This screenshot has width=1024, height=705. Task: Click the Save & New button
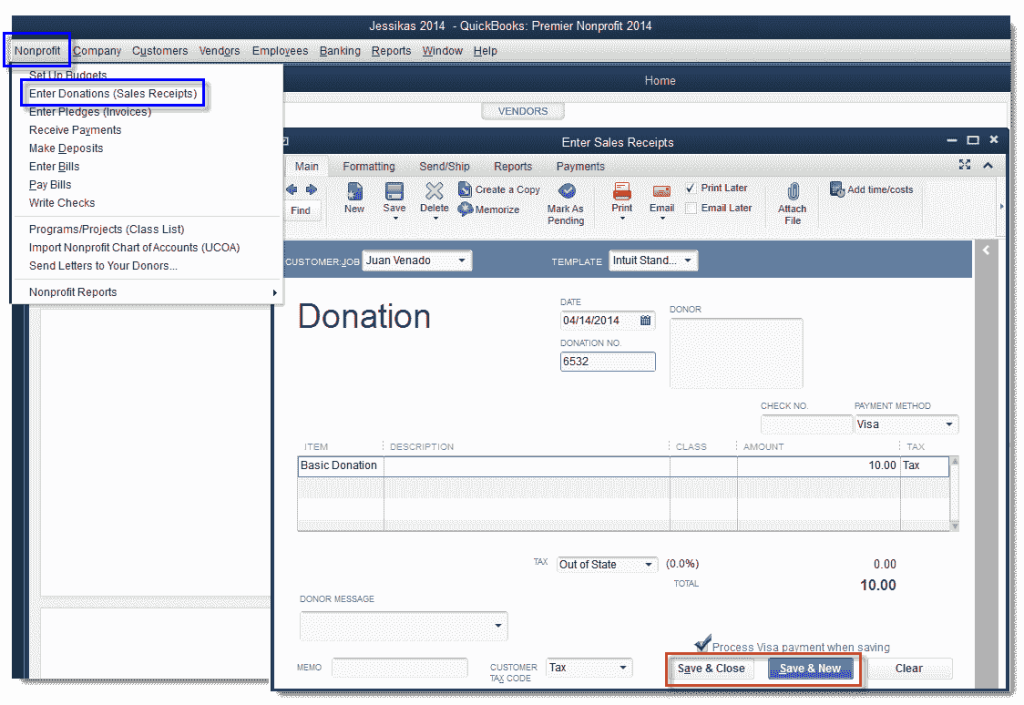809,669
